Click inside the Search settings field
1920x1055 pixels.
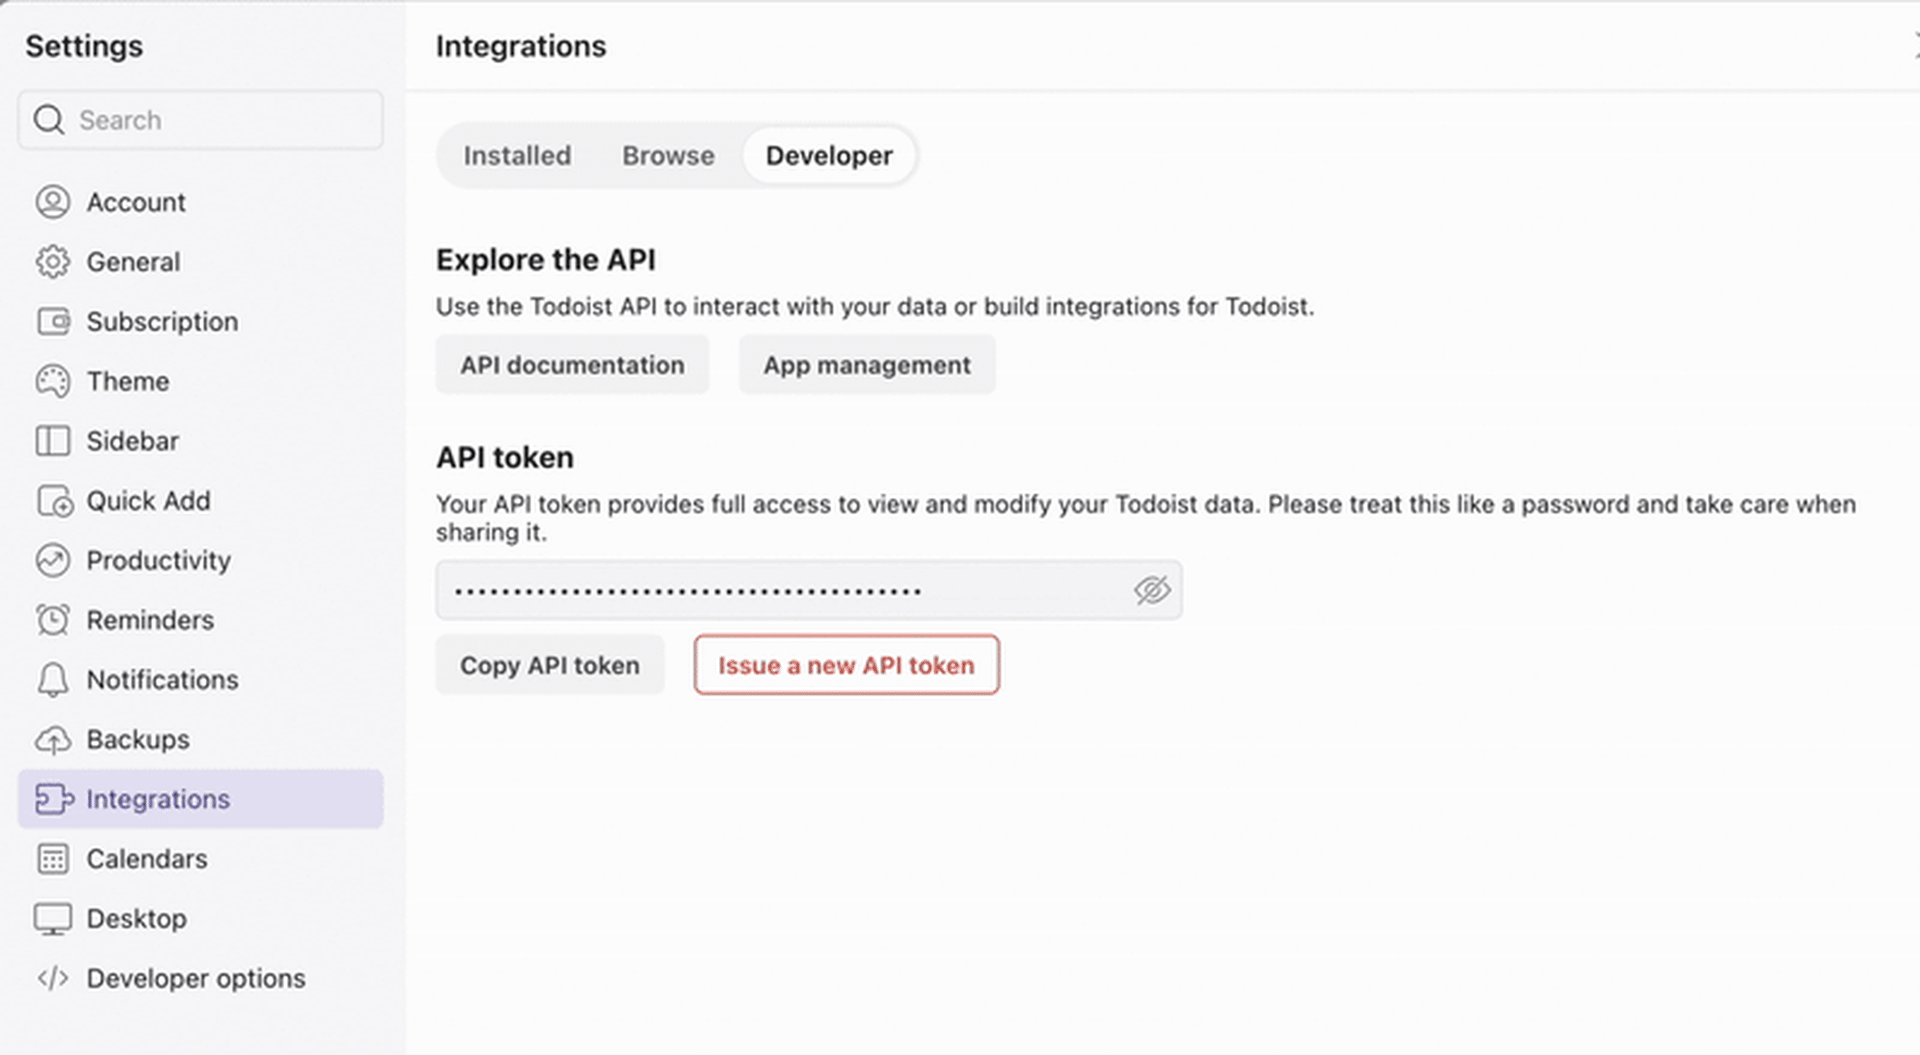point(200,119)
